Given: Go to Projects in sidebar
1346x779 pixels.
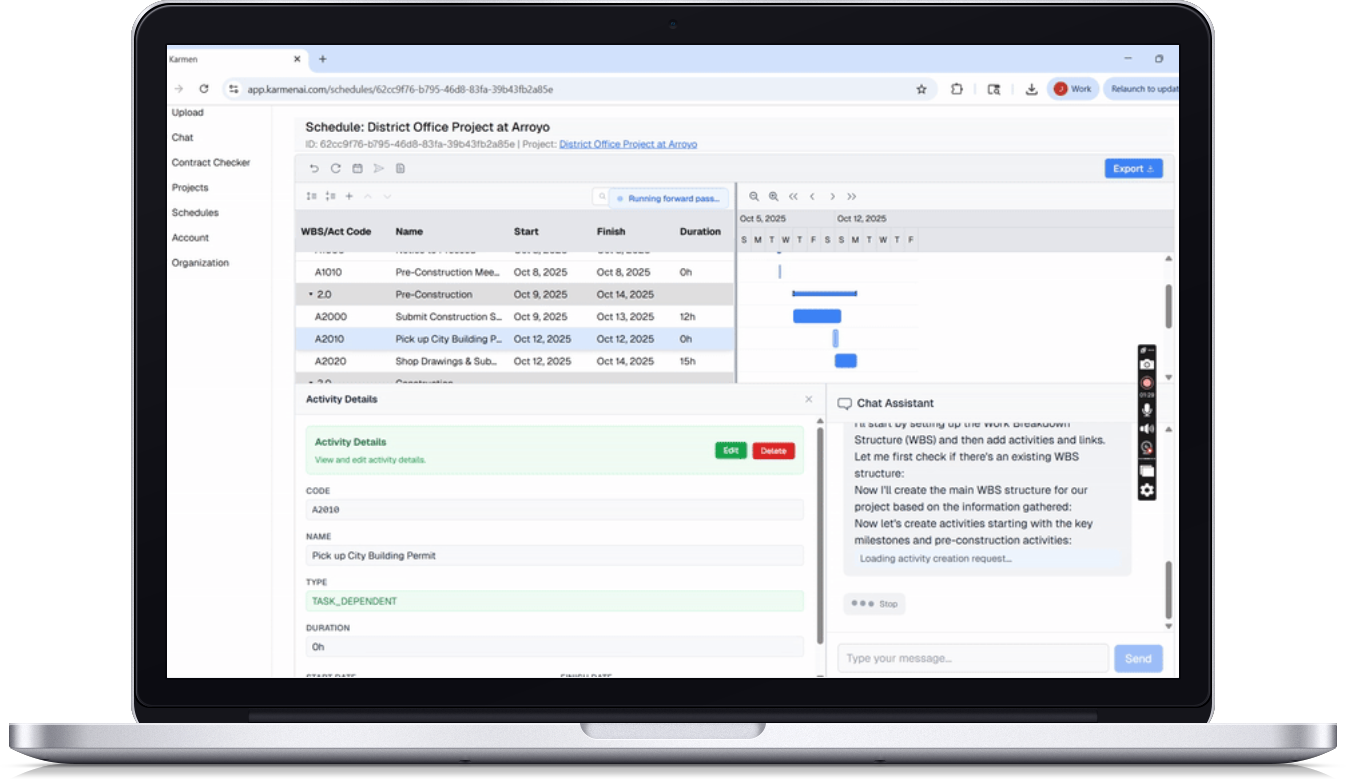Looking at the screenshot, I should [190, 188].
